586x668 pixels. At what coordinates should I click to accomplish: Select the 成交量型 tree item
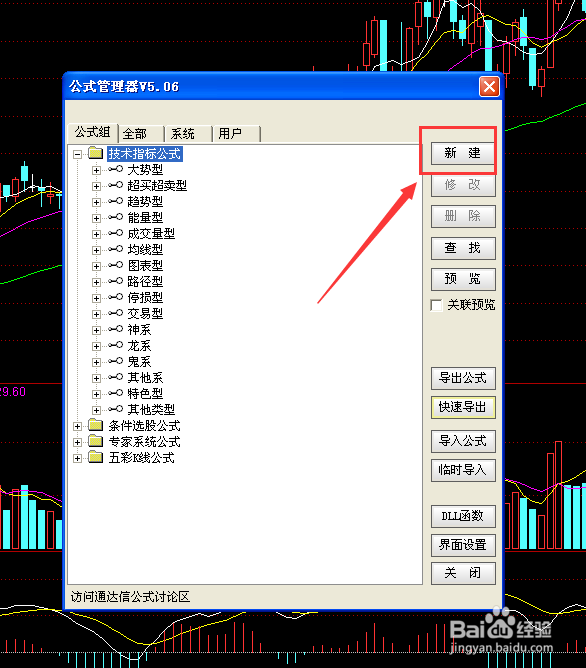[151, 234]
